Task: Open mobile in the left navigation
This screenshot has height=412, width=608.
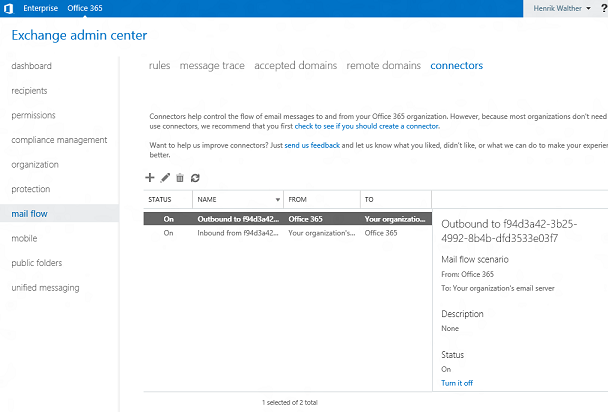Action: (x=24, y=238)
